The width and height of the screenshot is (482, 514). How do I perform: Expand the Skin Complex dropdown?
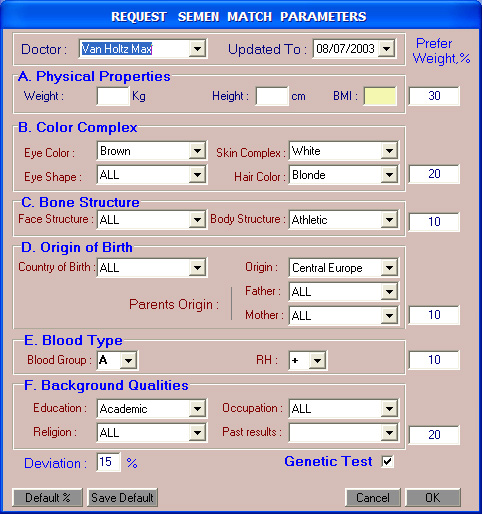pyautogui.click(x=389, y=151)
